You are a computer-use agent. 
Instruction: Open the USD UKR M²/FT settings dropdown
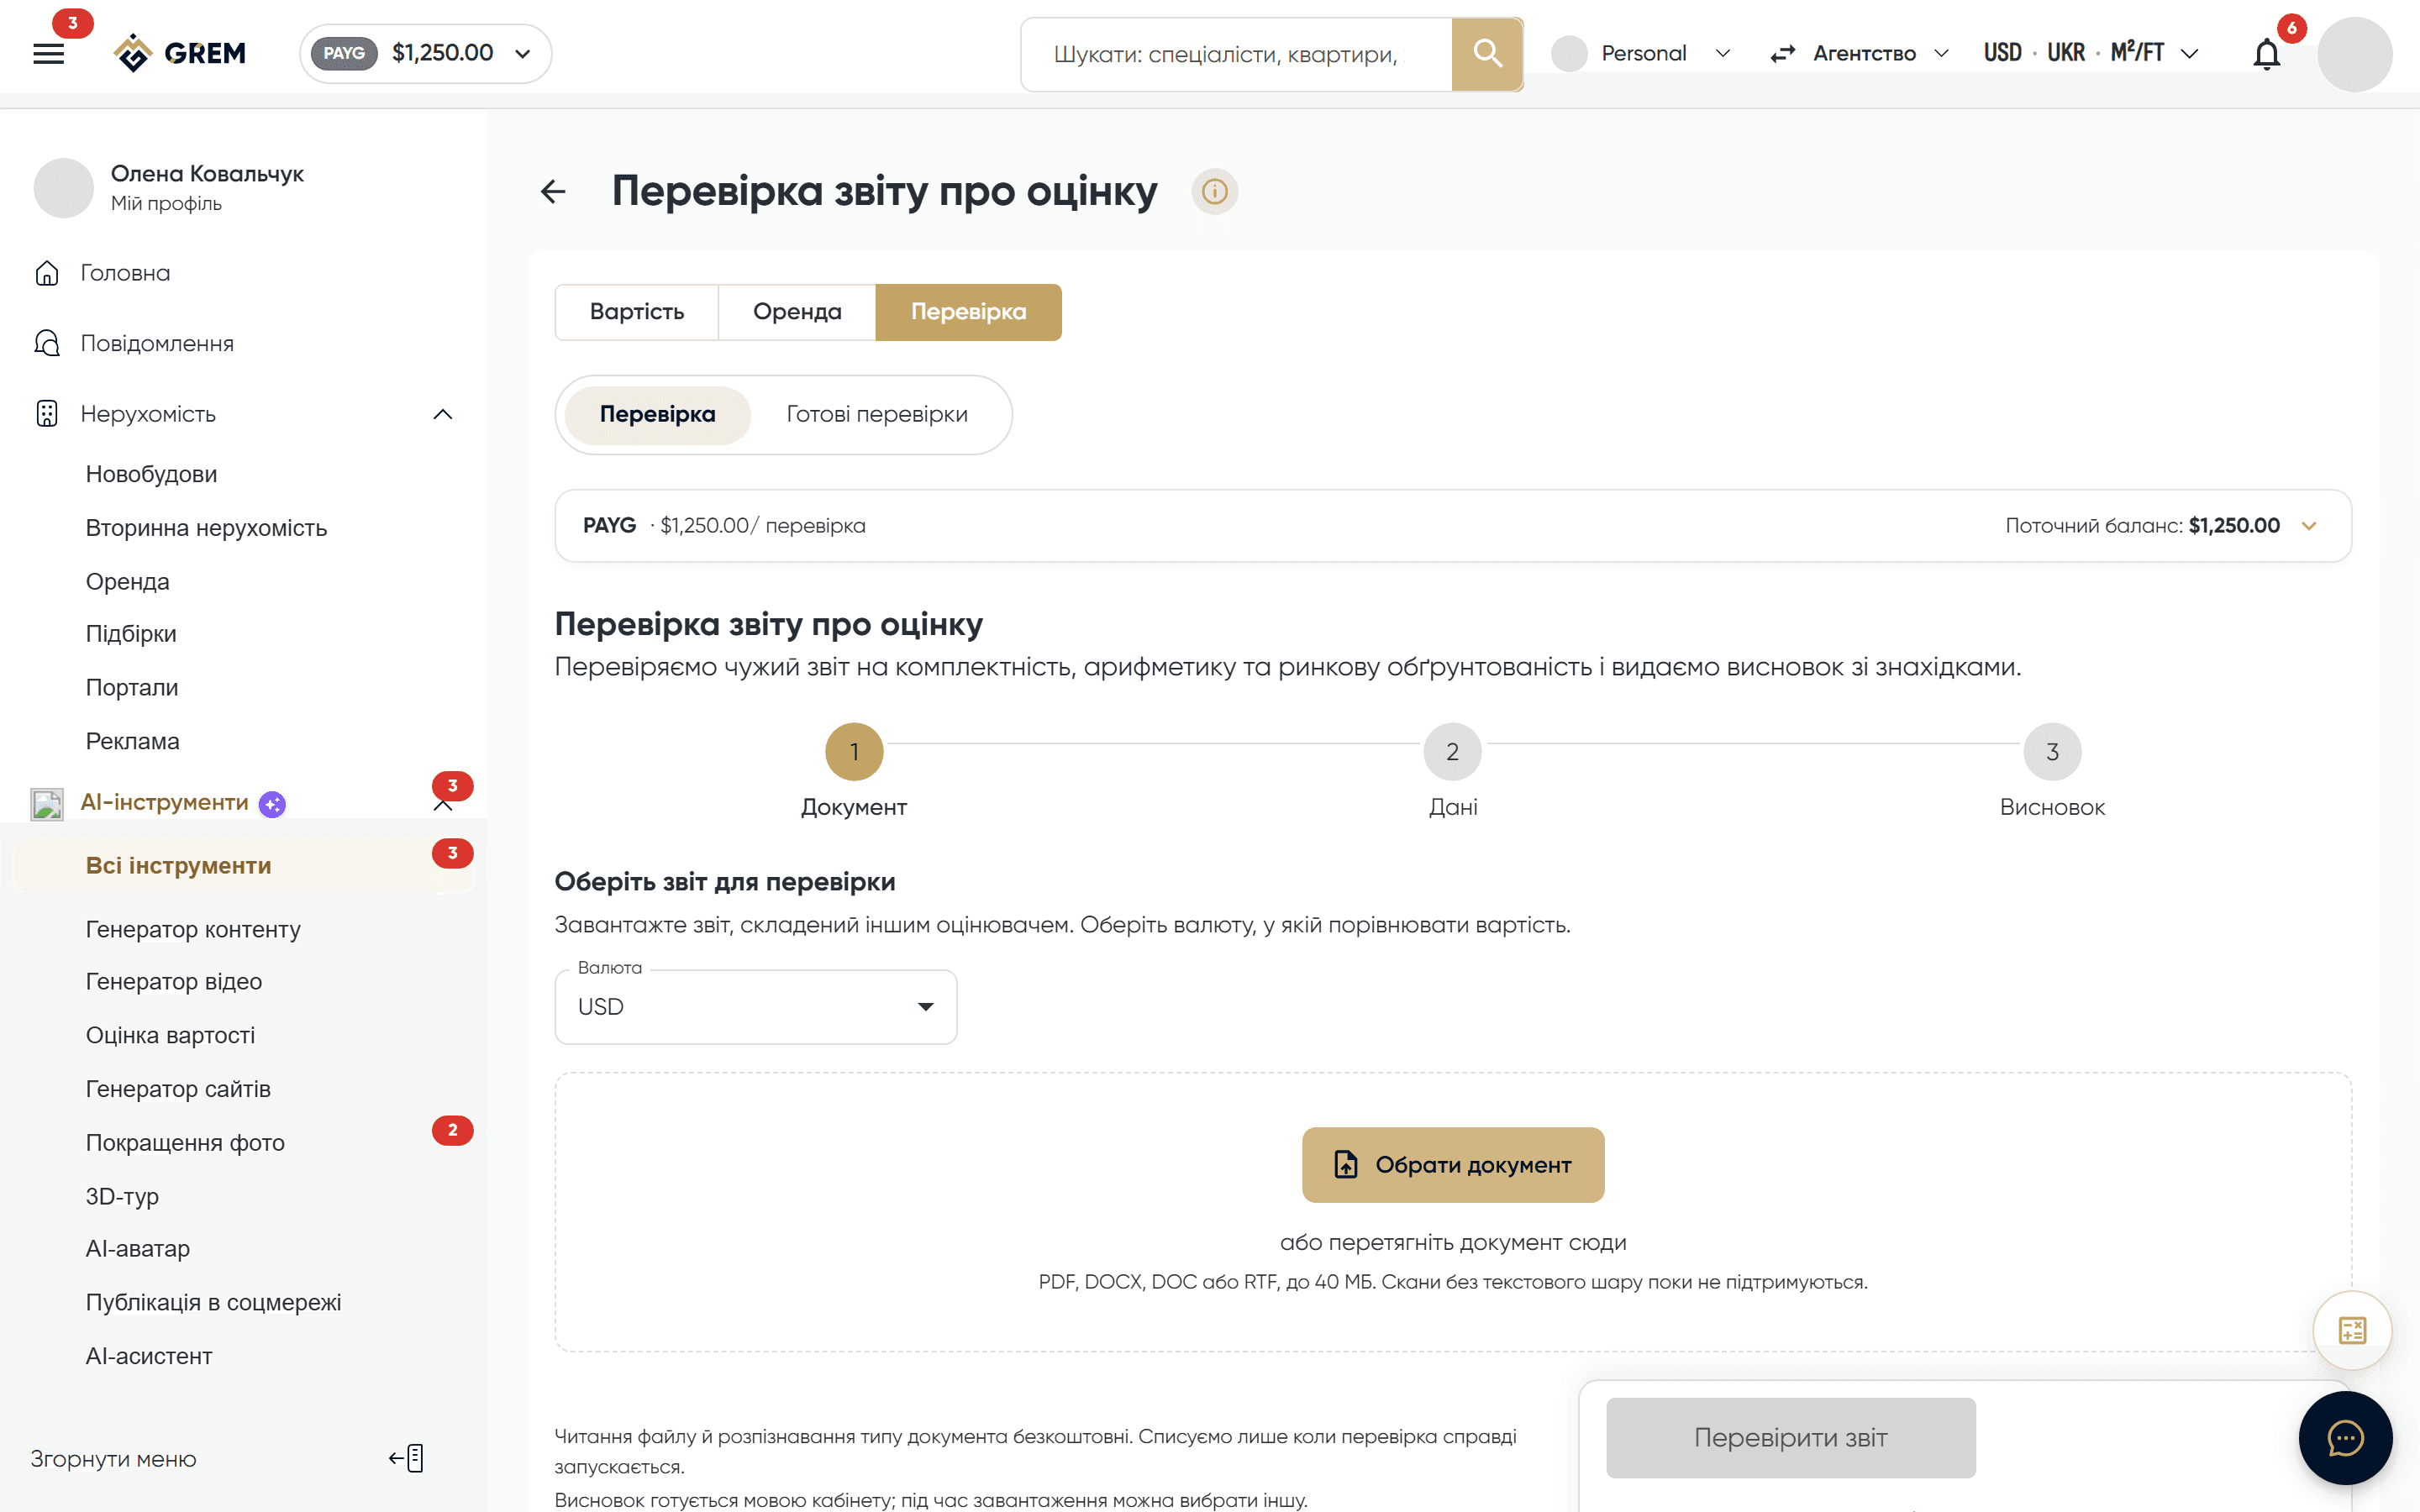click(2091, 54)
